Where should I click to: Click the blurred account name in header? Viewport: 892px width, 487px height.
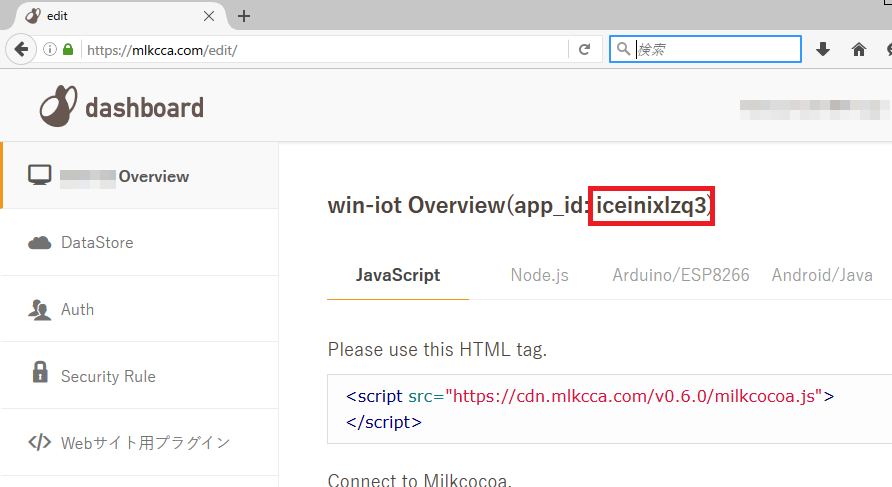[813, 109]
